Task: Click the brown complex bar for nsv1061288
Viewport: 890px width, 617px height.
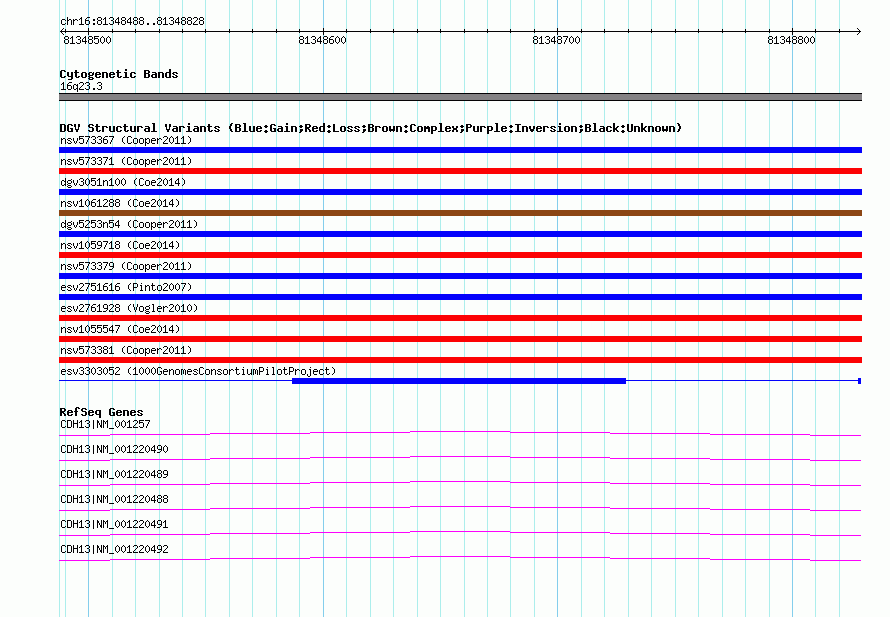Action: (x=460, y=213)
